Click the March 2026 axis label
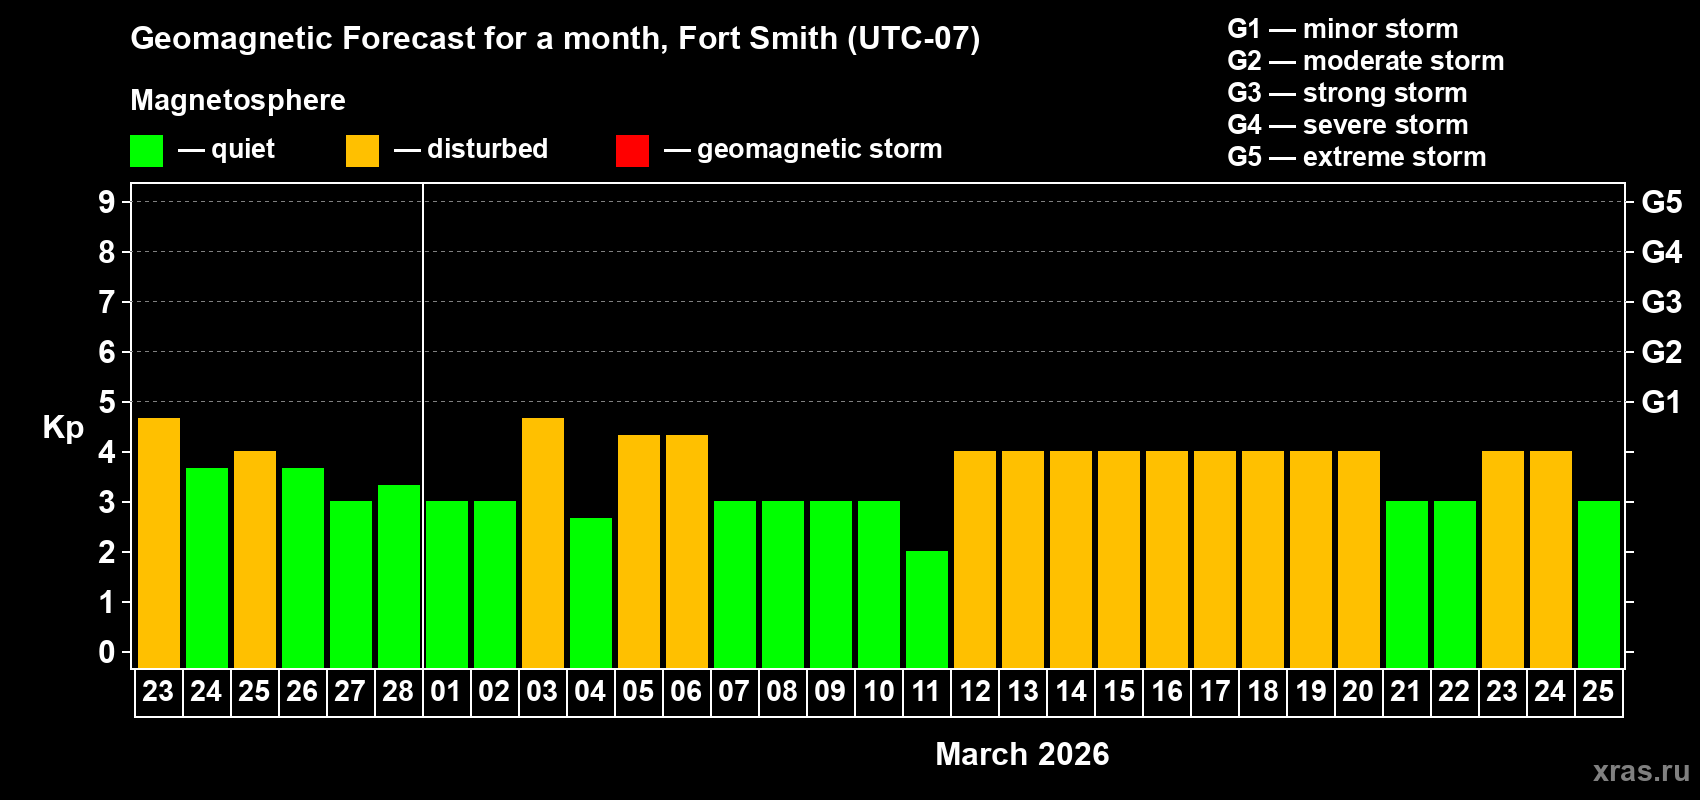Image resolution: width=1700 pixels, height=800 pixels. tap(1022, 754)
